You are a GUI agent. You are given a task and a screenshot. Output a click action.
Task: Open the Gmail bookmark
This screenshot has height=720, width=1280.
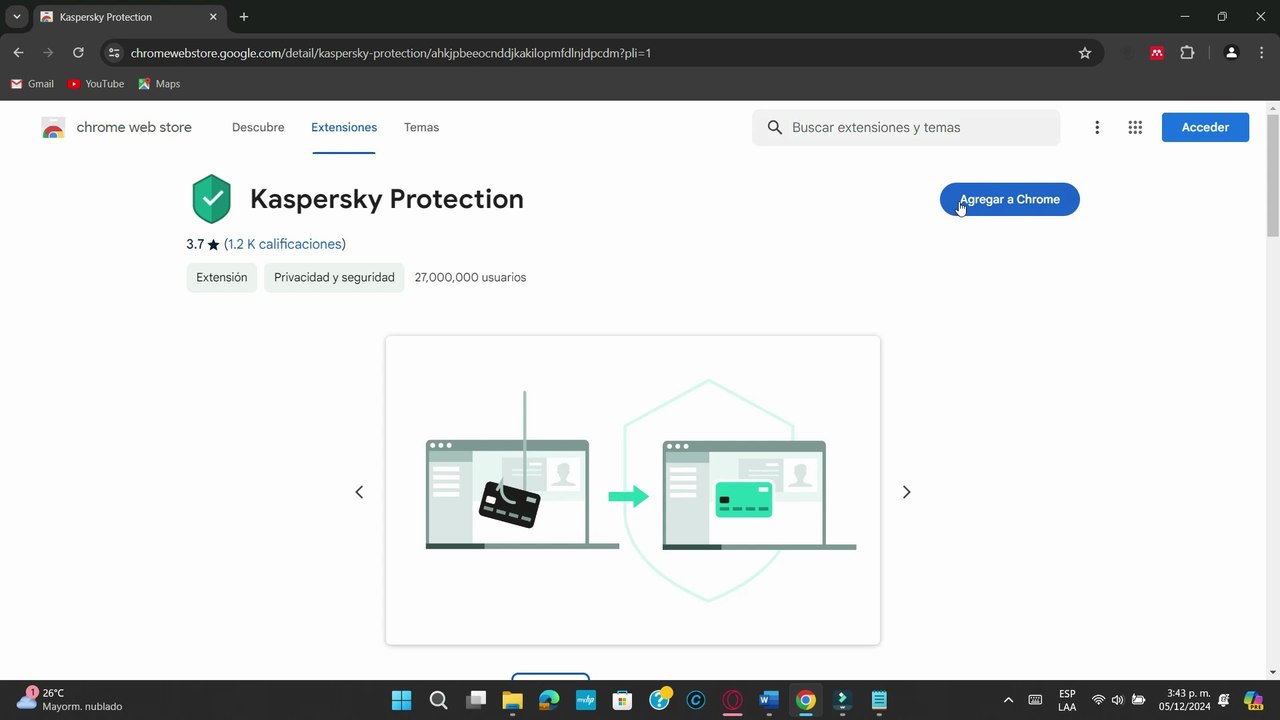coord(32,84)
